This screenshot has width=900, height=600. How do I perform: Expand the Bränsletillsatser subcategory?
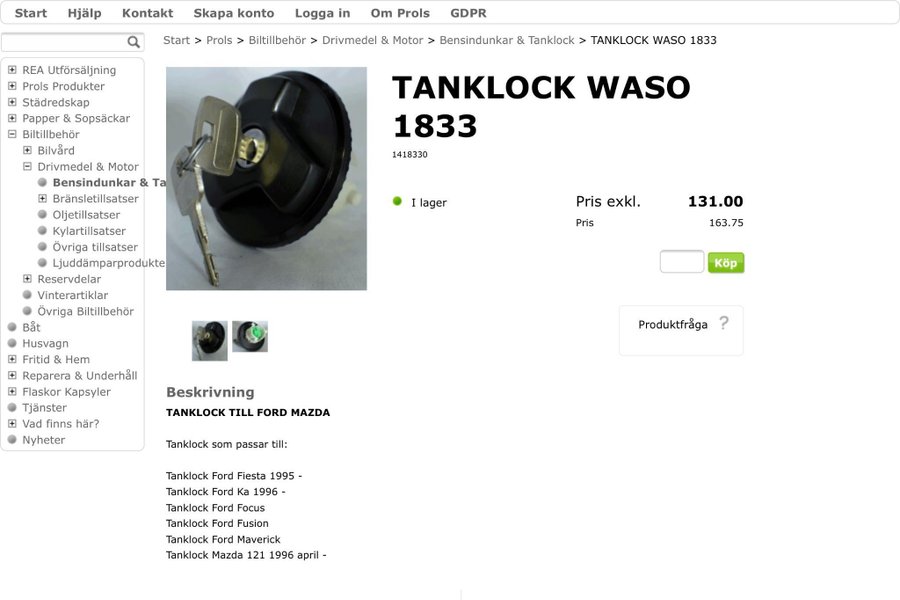(x=42, y=199)
